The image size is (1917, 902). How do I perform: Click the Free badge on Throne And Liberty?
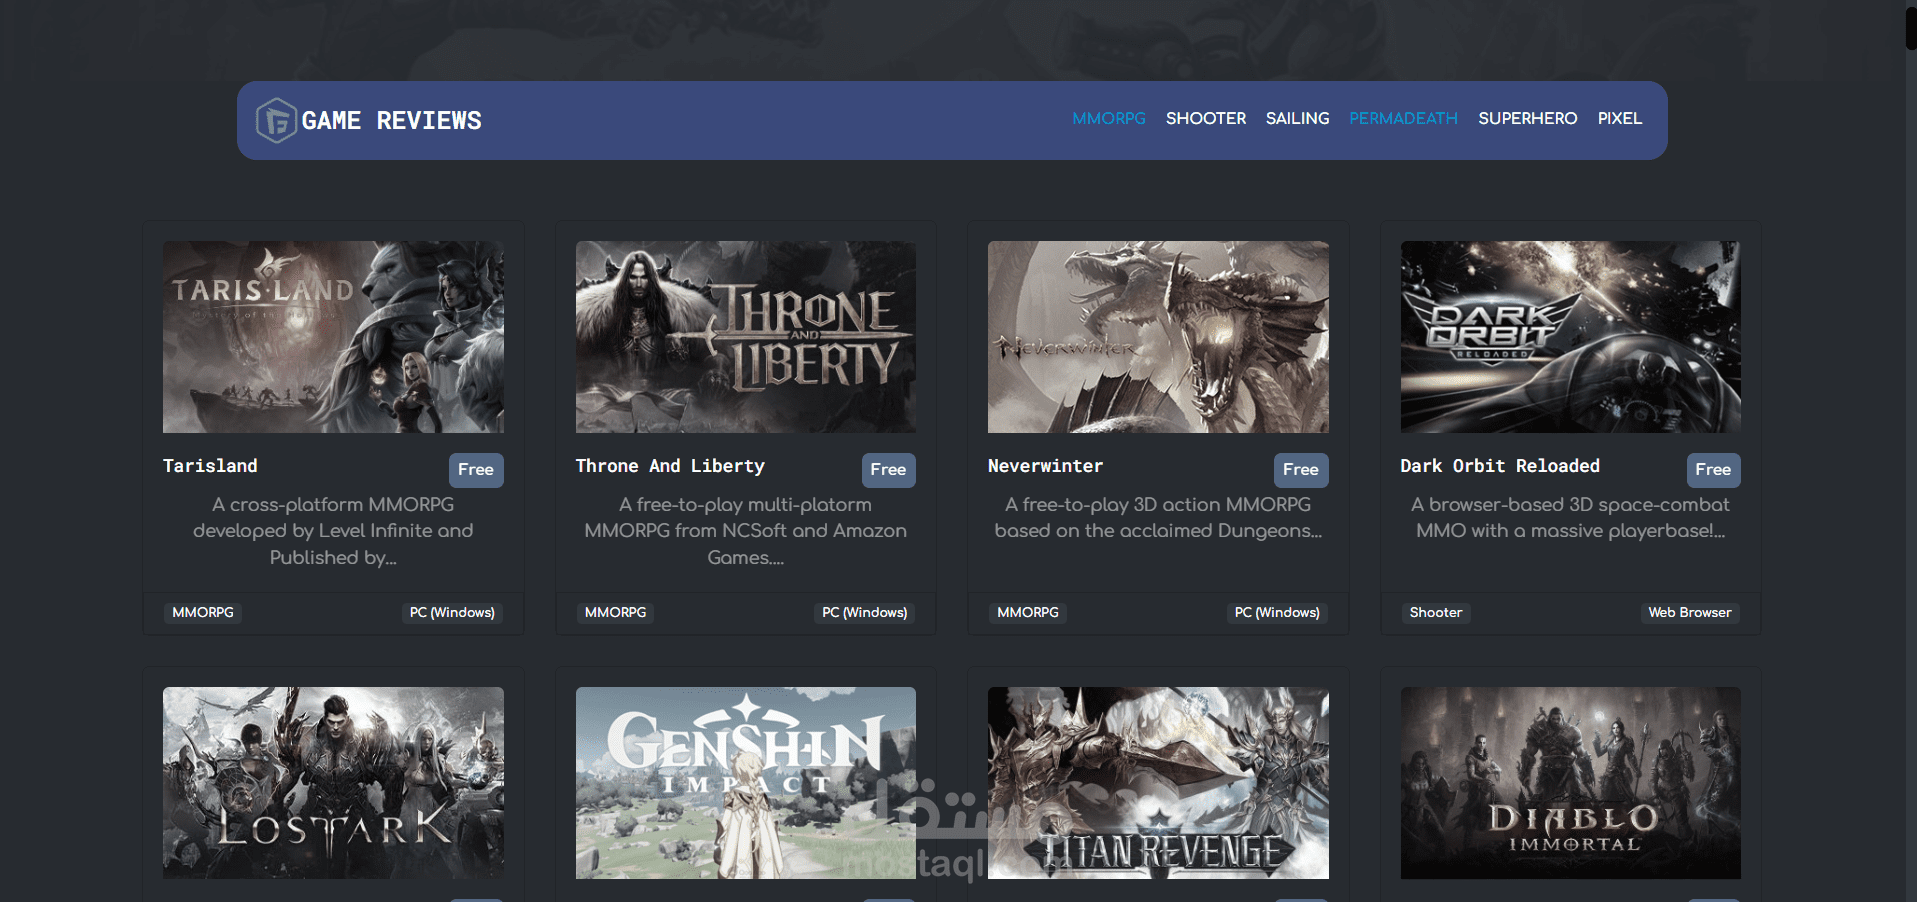(888, 470)
